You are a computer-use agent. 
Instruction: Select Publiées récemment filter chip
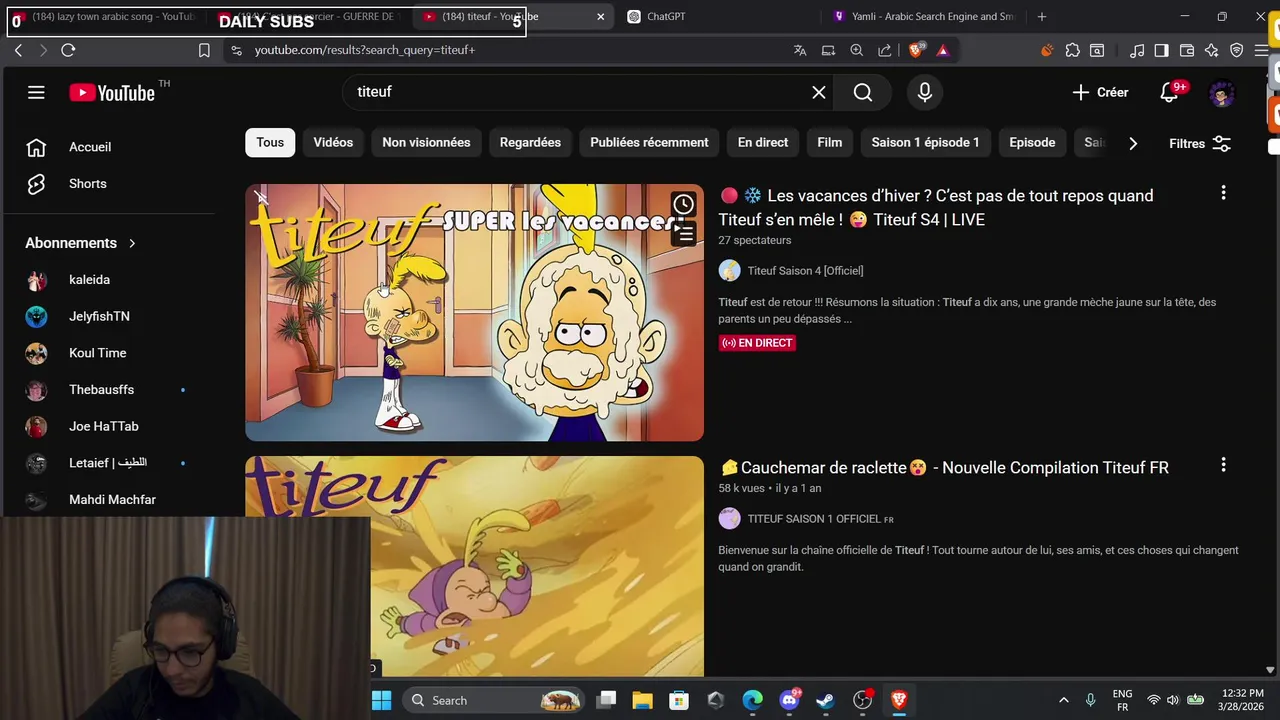pyautogui.click(x=649, y=142)
